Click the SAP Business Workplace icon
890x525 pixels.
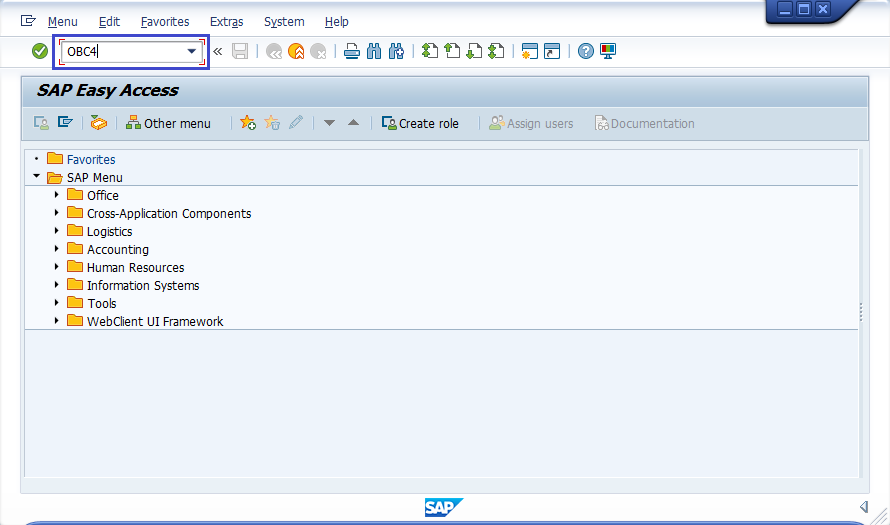click(x=99, y=123)
